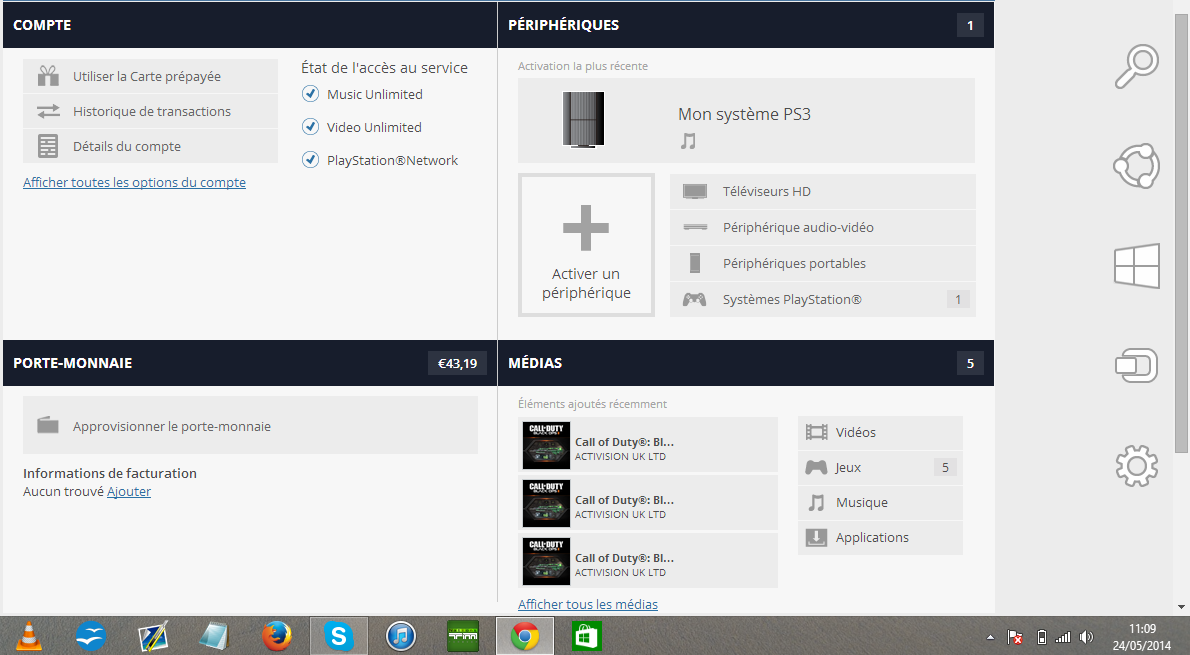Open the Devices charm
1190x655 pixels.
point(1137,365)
